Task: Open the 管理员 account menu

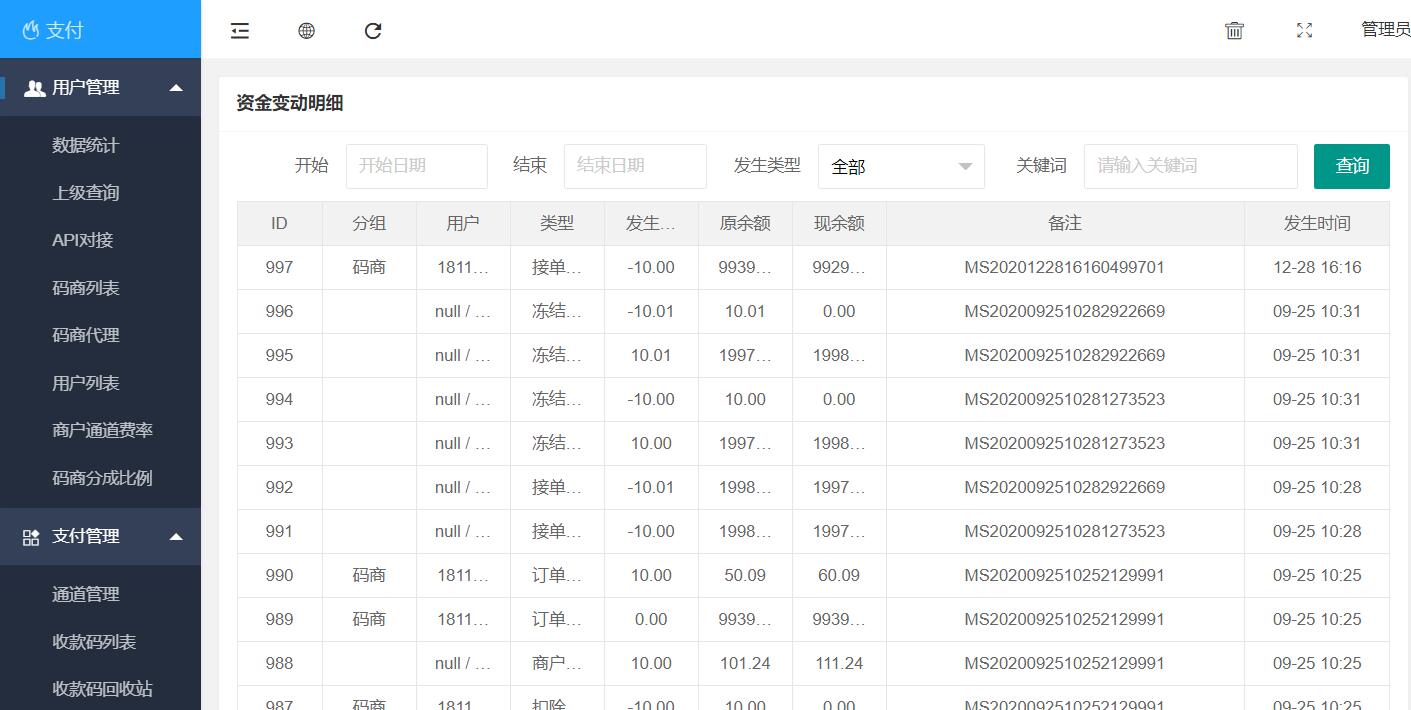Action: point(1385,30)
